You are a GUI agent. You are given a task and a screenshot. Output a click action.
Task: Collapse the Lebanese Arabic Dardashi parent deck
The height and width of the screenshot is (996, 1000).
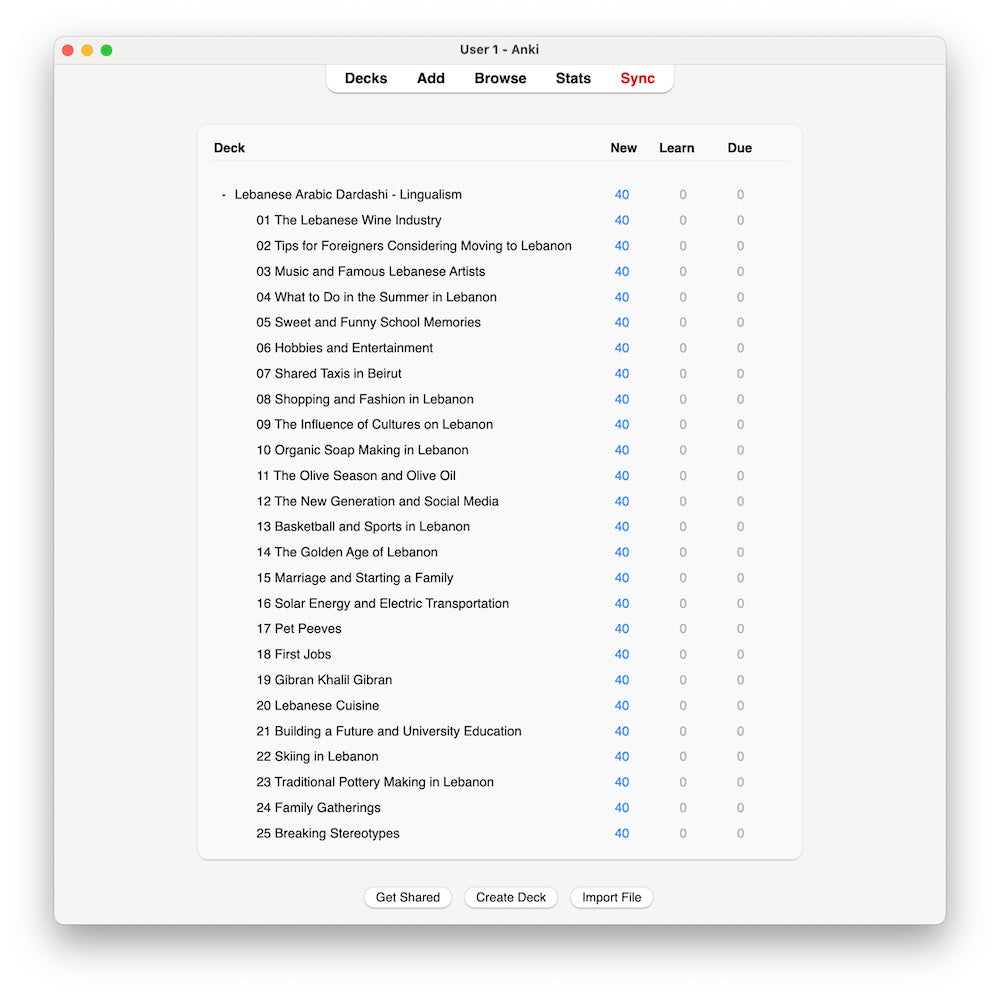point(224,195)
